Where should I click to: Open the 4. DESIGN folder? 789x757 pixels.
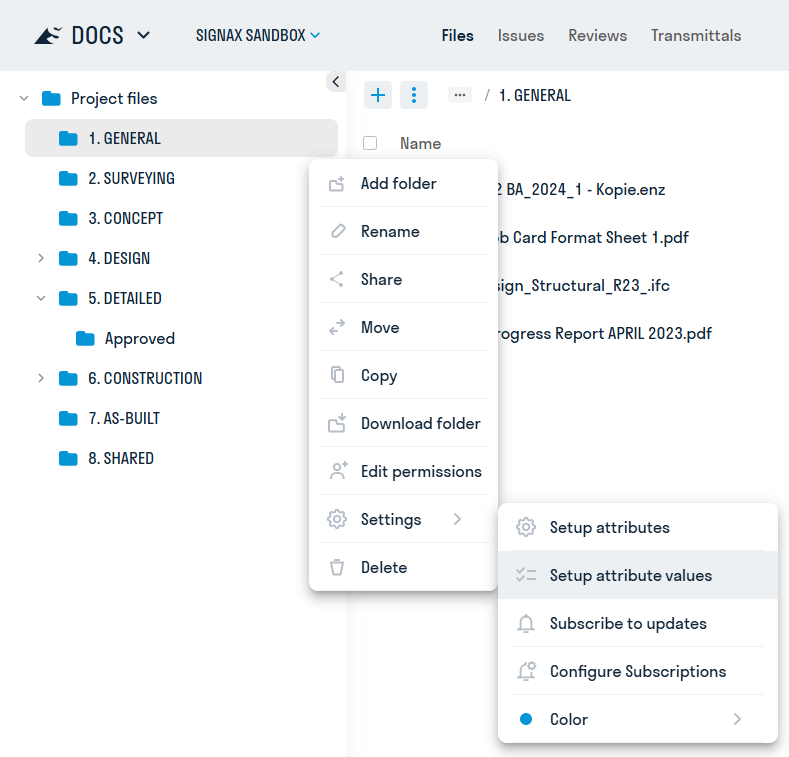(119, 258)
